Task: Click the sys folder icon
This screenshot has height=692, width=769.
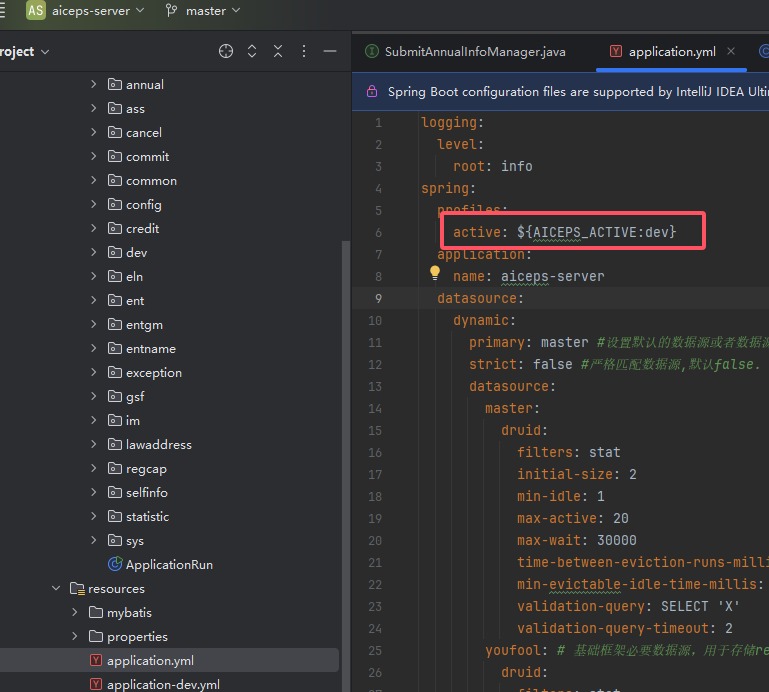Action: pos(115,540)
